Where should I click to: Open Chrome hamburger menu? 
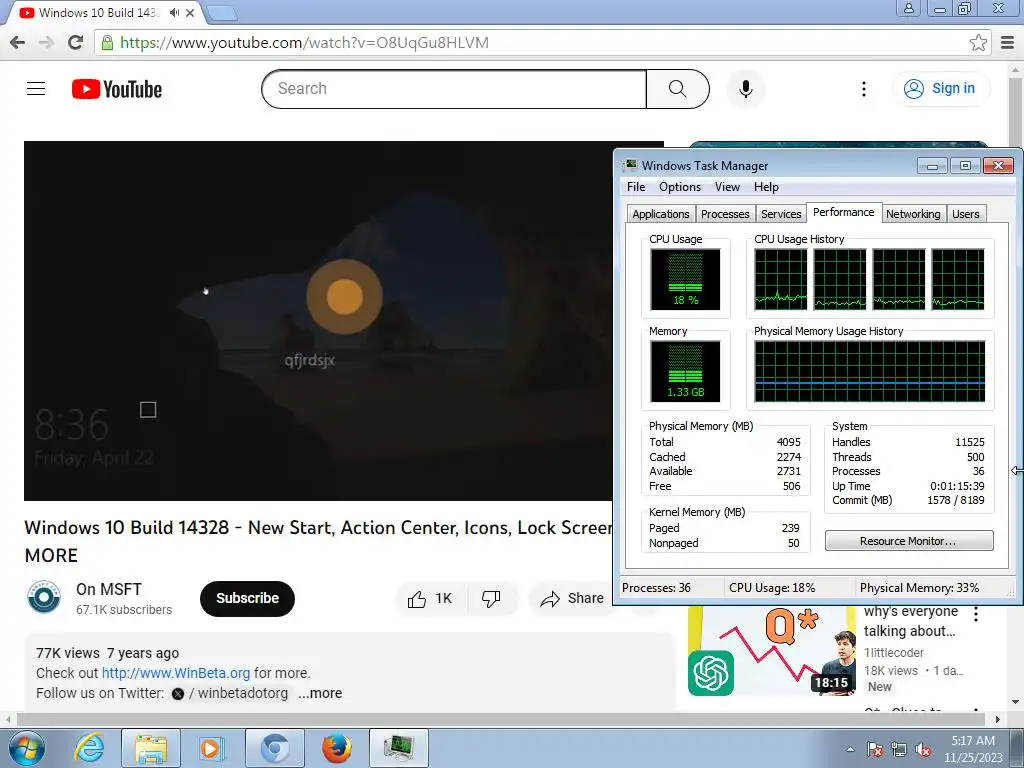1008,43
